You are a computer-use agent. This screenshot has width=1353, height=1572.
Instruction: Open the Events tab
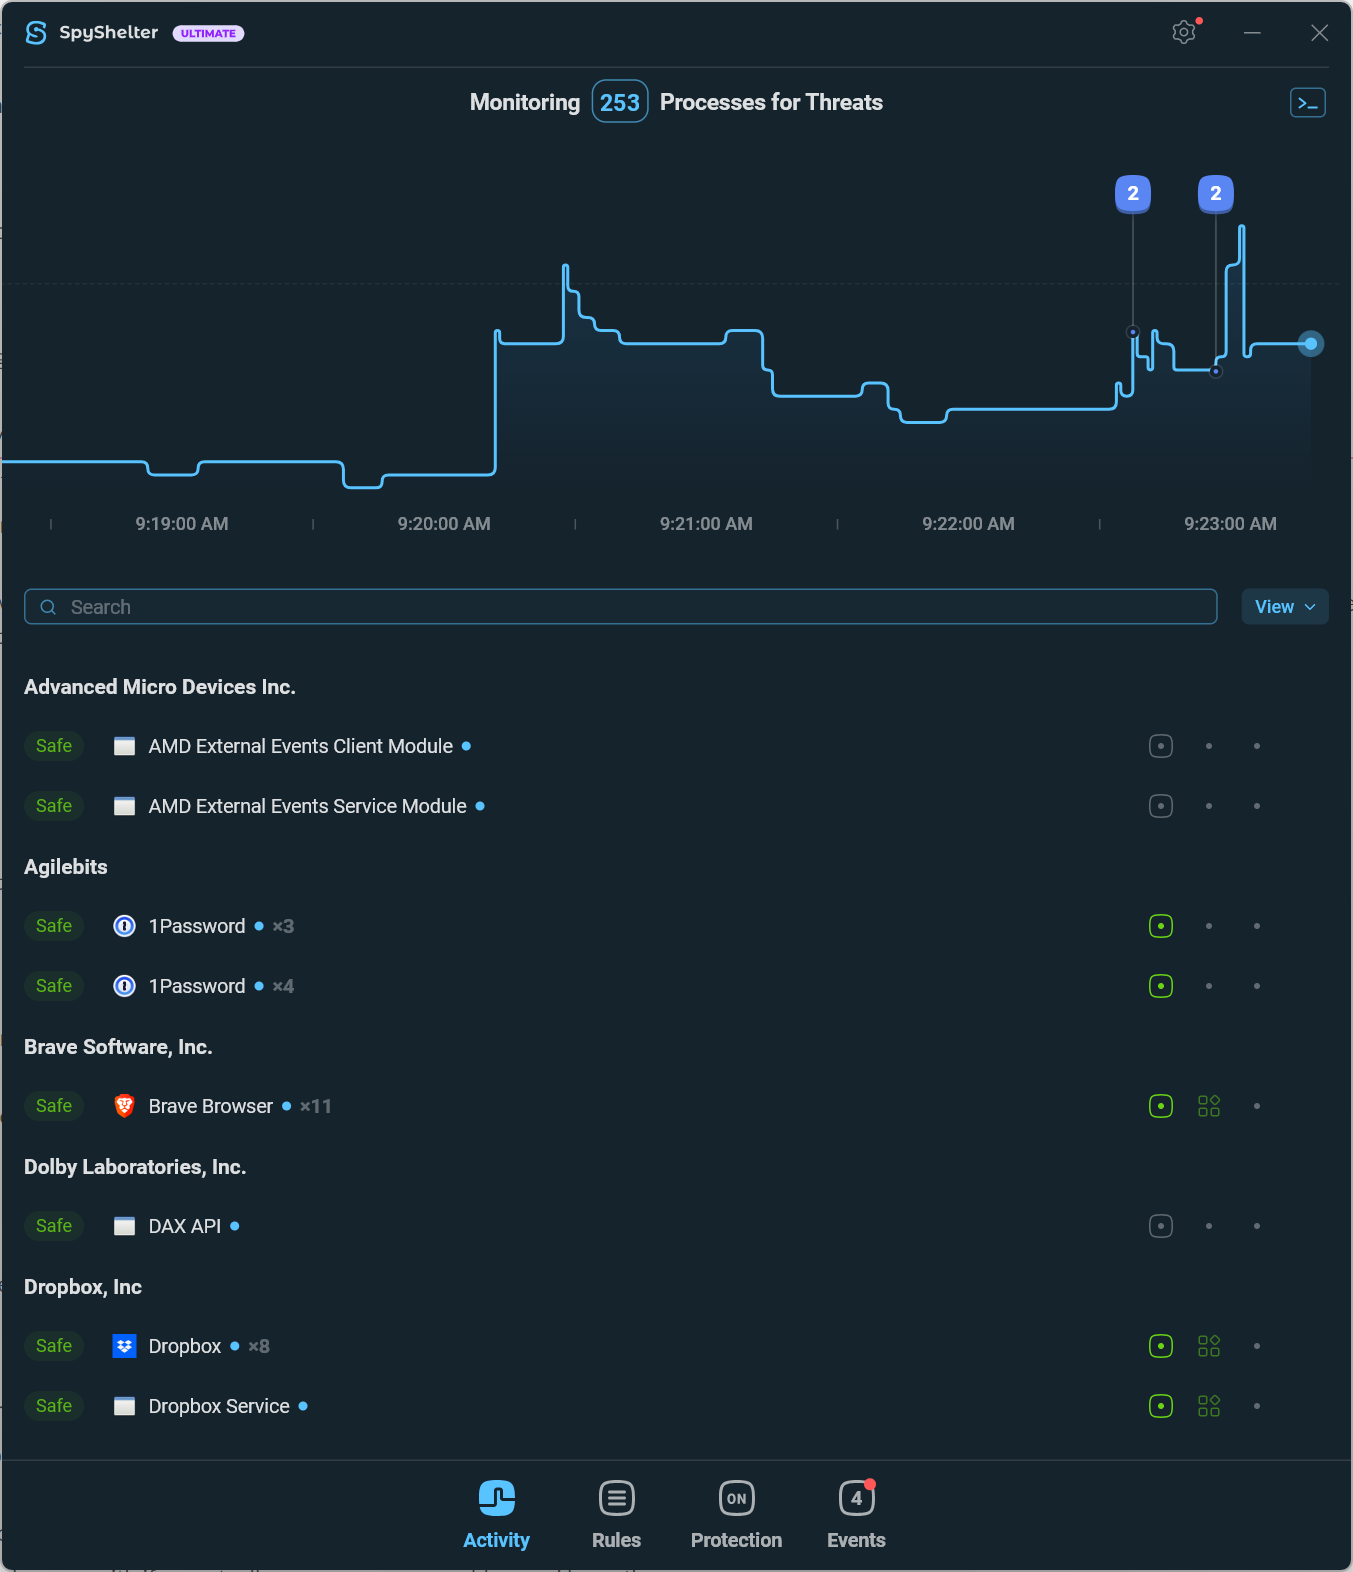click(856, 1516)
